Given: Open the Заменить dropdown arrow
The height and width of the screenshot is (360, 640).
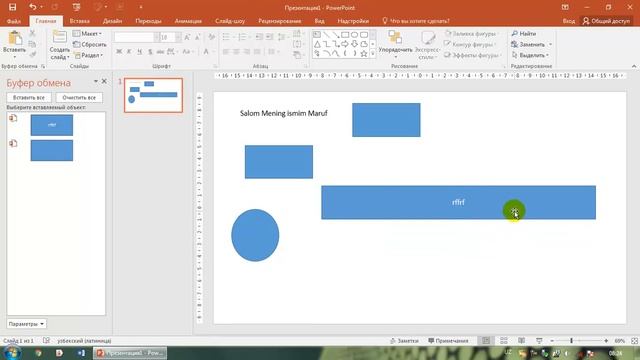Looking at the screenshot, I should point(550,44).
